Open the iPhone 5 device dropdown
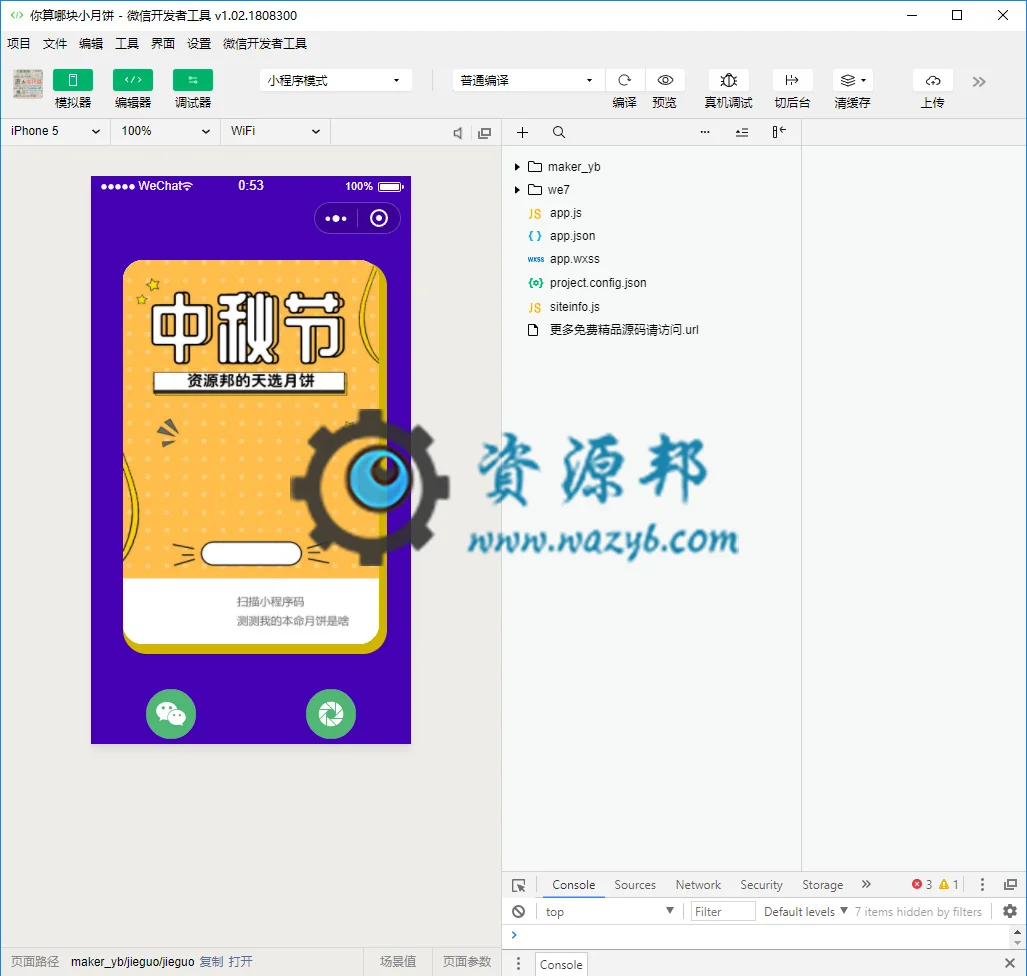The image size is (1027, 976). [55, 131]
